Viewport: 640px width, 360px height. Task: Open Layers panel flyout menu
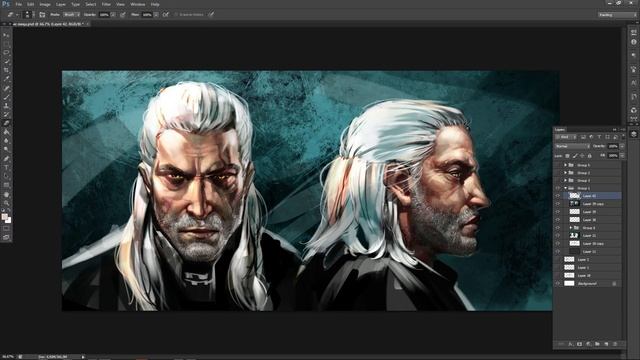[x=623, y=130]
